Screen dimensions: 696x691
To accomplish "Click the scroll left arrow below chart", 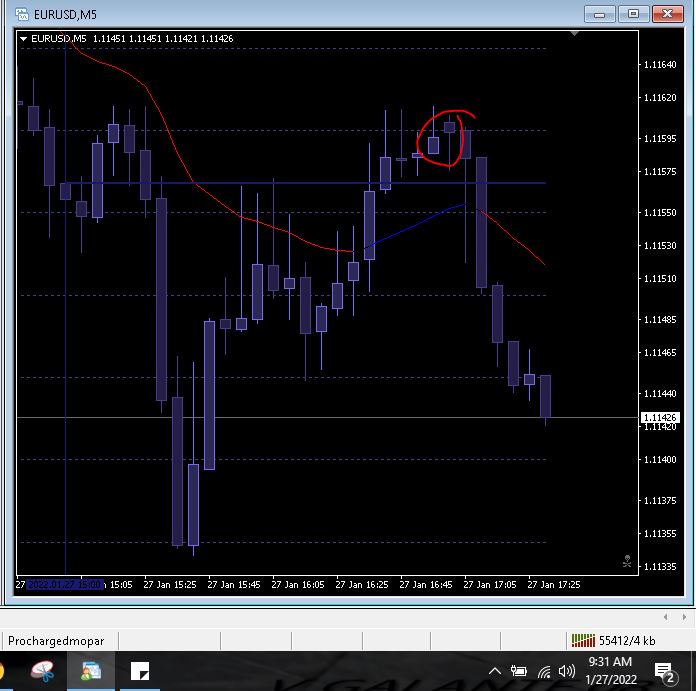I will (x=665, y=617).
